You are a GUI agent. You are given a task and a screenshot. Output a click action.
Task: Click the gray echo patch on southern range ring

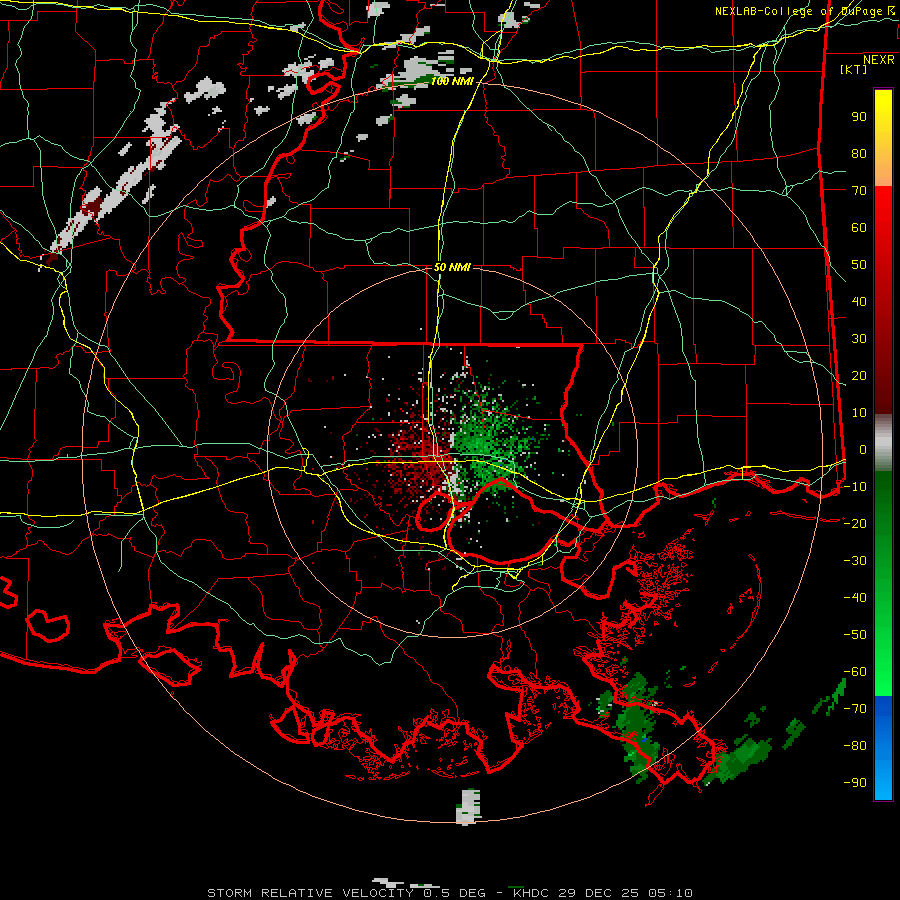(468, 806)
